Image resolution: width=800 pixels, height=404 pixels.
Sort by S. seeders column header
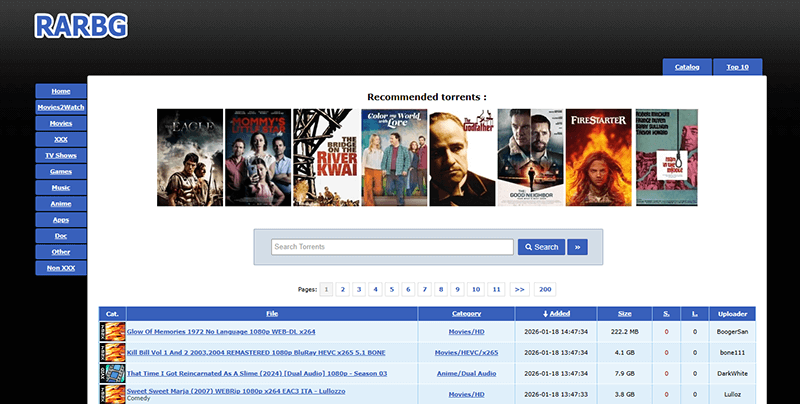pyautogui.click(x=666, y=314)
